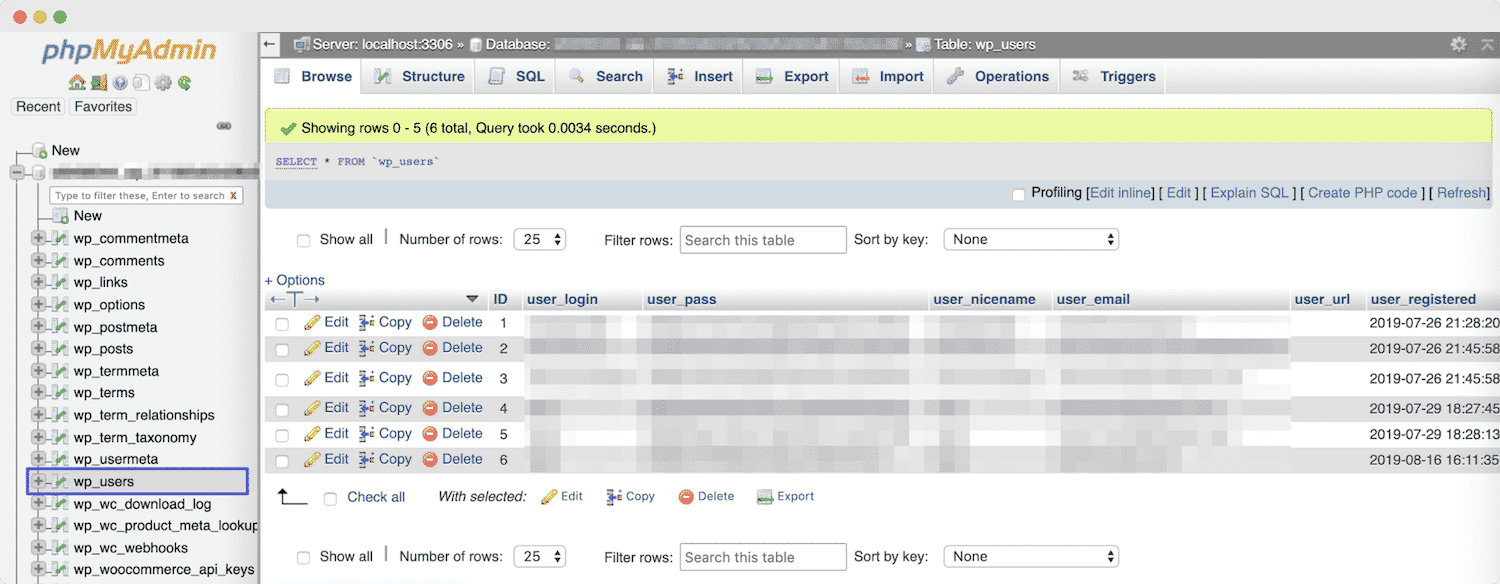Screen dimensions: 1500x584
Task: Tick the bottom Show all checkbox
Action: pyautogui.click(x=303, y=558)
